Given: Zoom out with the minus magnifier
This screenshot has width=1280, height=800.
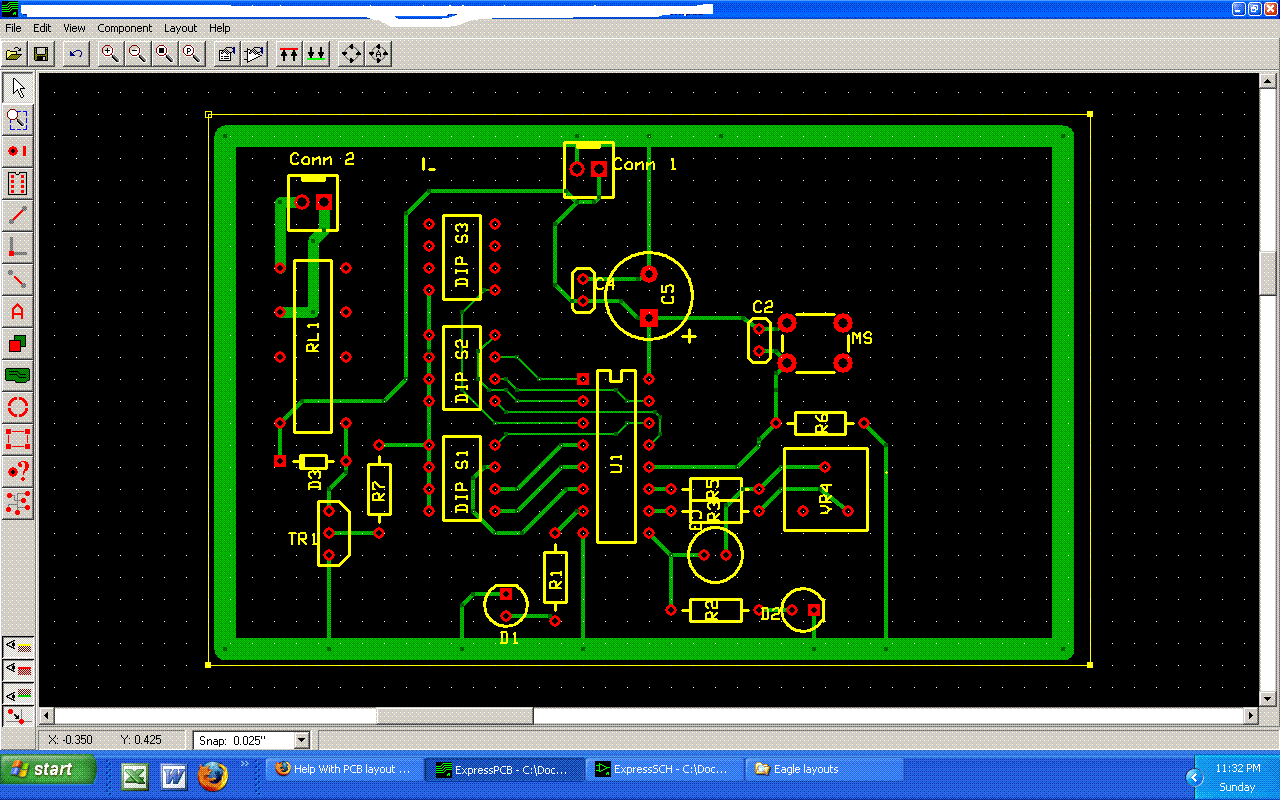Looking at the screenshot, I should tap(137, 54).
